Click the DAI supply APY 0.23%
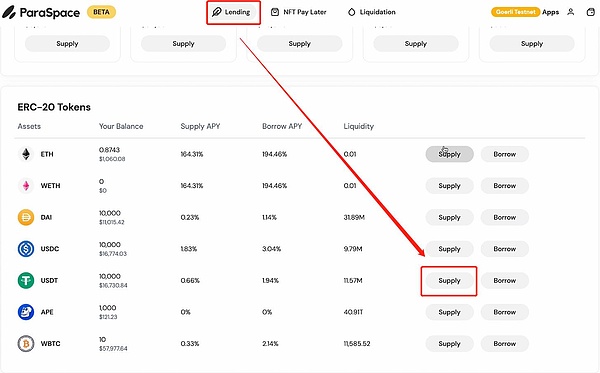The height and width of the screenshot is (373, 600). [x=190, y=217]
